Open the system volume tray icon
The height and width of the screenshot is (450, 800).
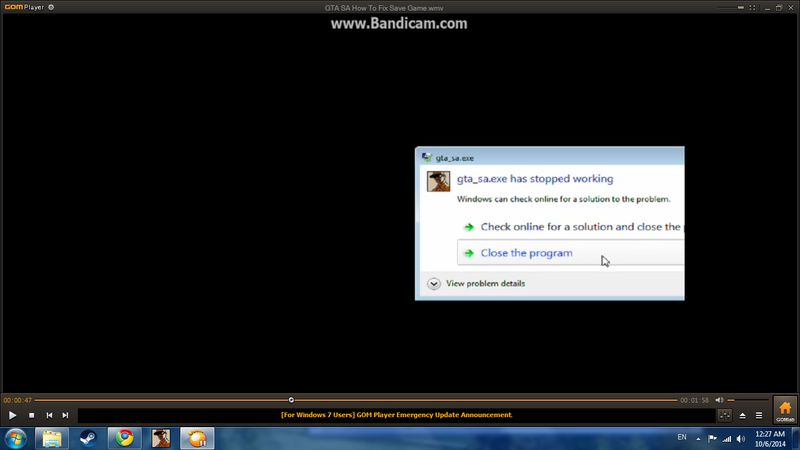tap(741, 438)
